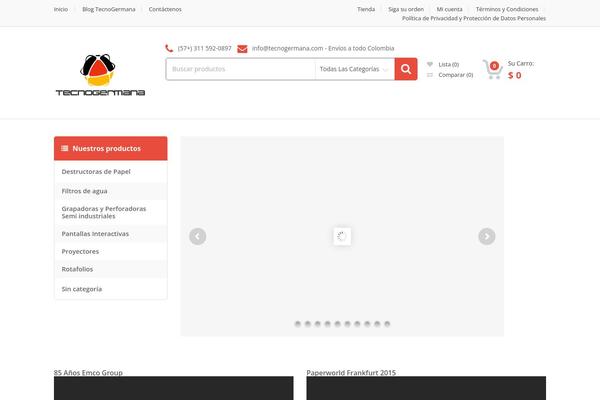This screenshot has height=400, width=600.
Task: Click the red search magnifier button
Action: pyautogui.click(x=406, y=69)
